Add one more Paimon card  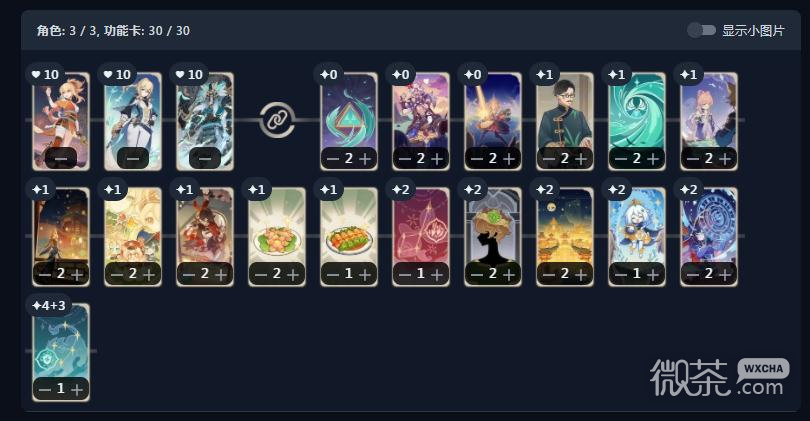652,274
